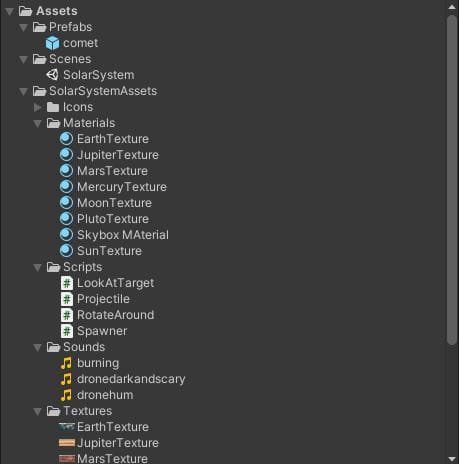Click the Materials JupiterTexture sphere icon
Screen dimensions: 459x464
pyautogui.click(x=66, y=155)
